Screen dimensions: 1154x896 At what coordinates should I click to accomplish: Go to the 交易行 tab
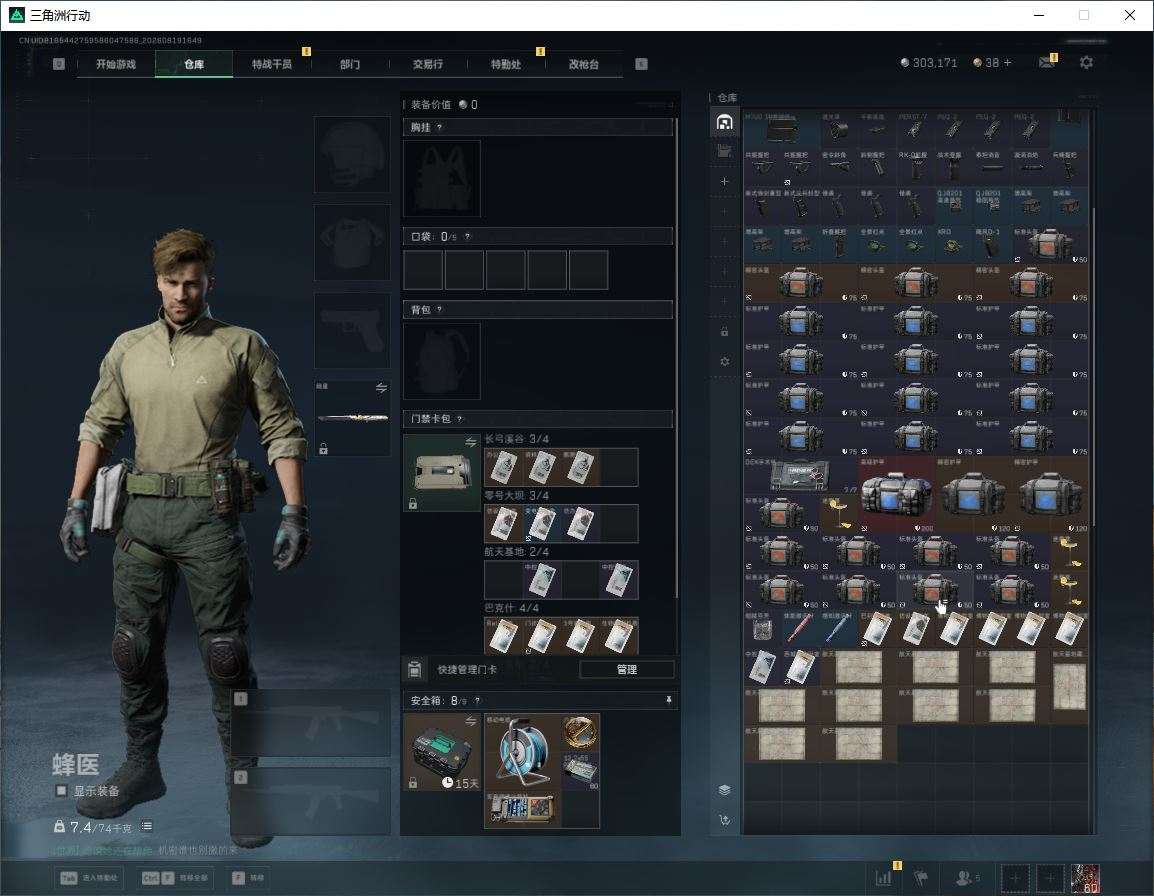pyautogui.click(x=428, y=64)
